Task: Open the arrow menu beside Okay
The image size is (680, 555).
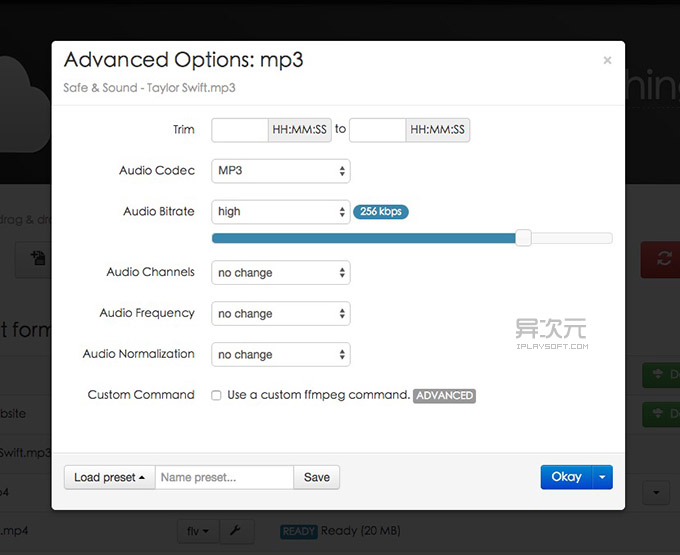Action: (602, 477)
